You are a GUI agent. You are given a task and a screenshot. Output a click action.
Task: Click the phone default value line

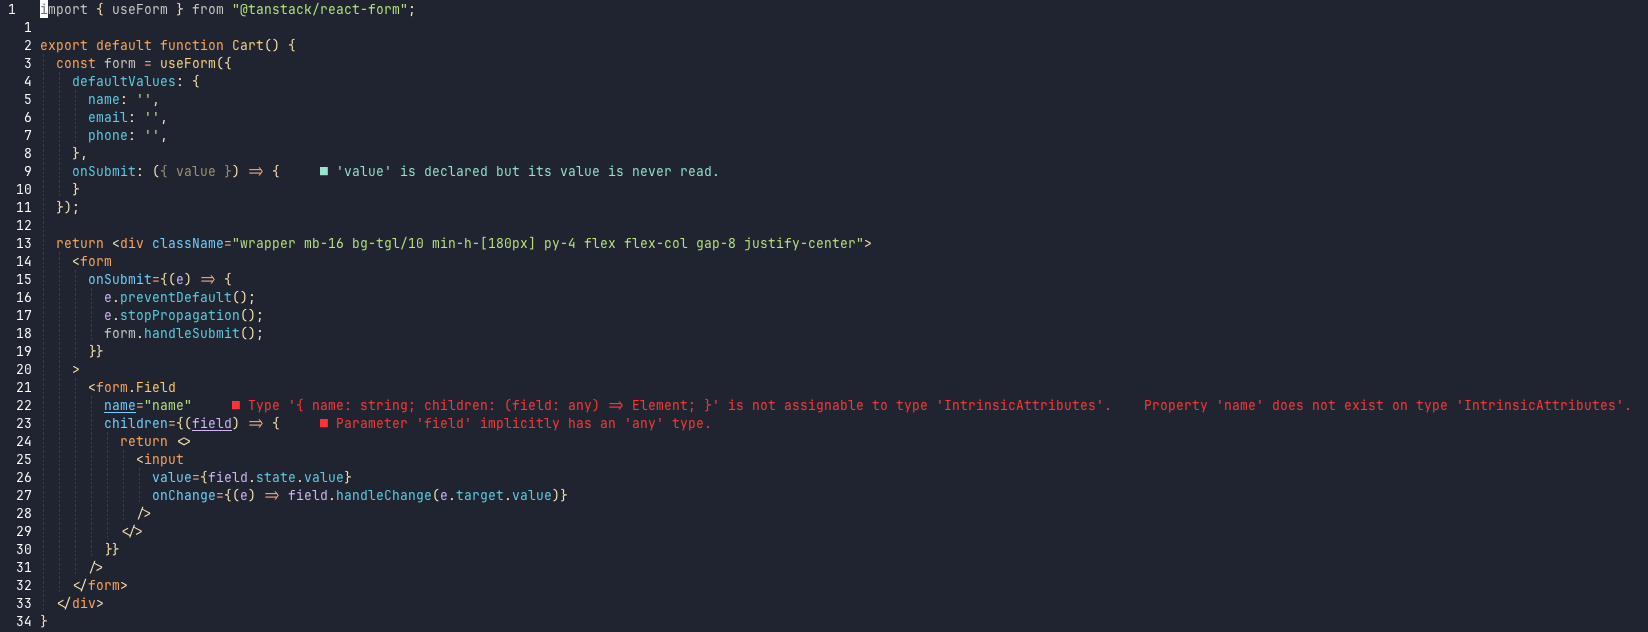pos(128,135)
